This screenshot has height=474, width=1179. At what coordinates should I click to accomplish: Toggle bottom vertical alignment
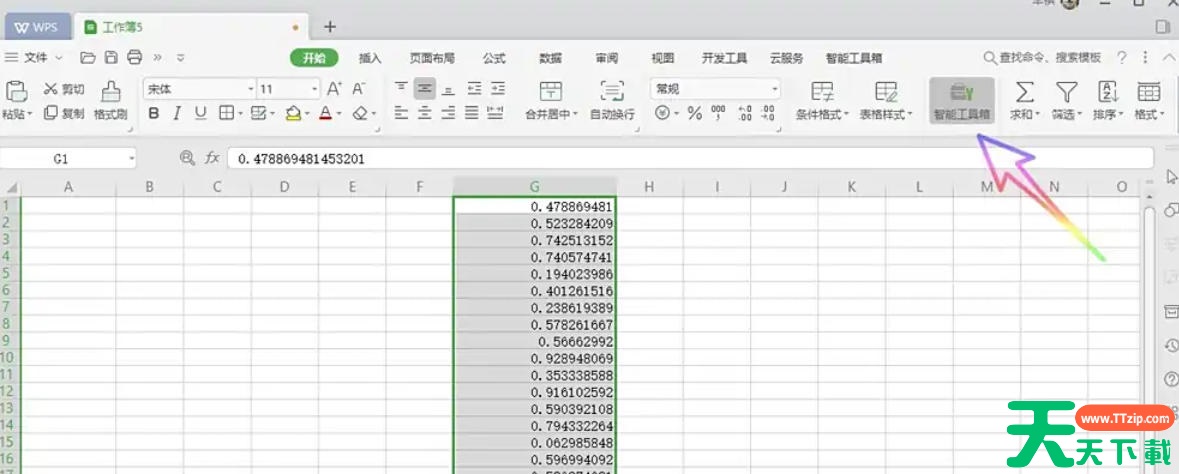[x=448, y=89]
